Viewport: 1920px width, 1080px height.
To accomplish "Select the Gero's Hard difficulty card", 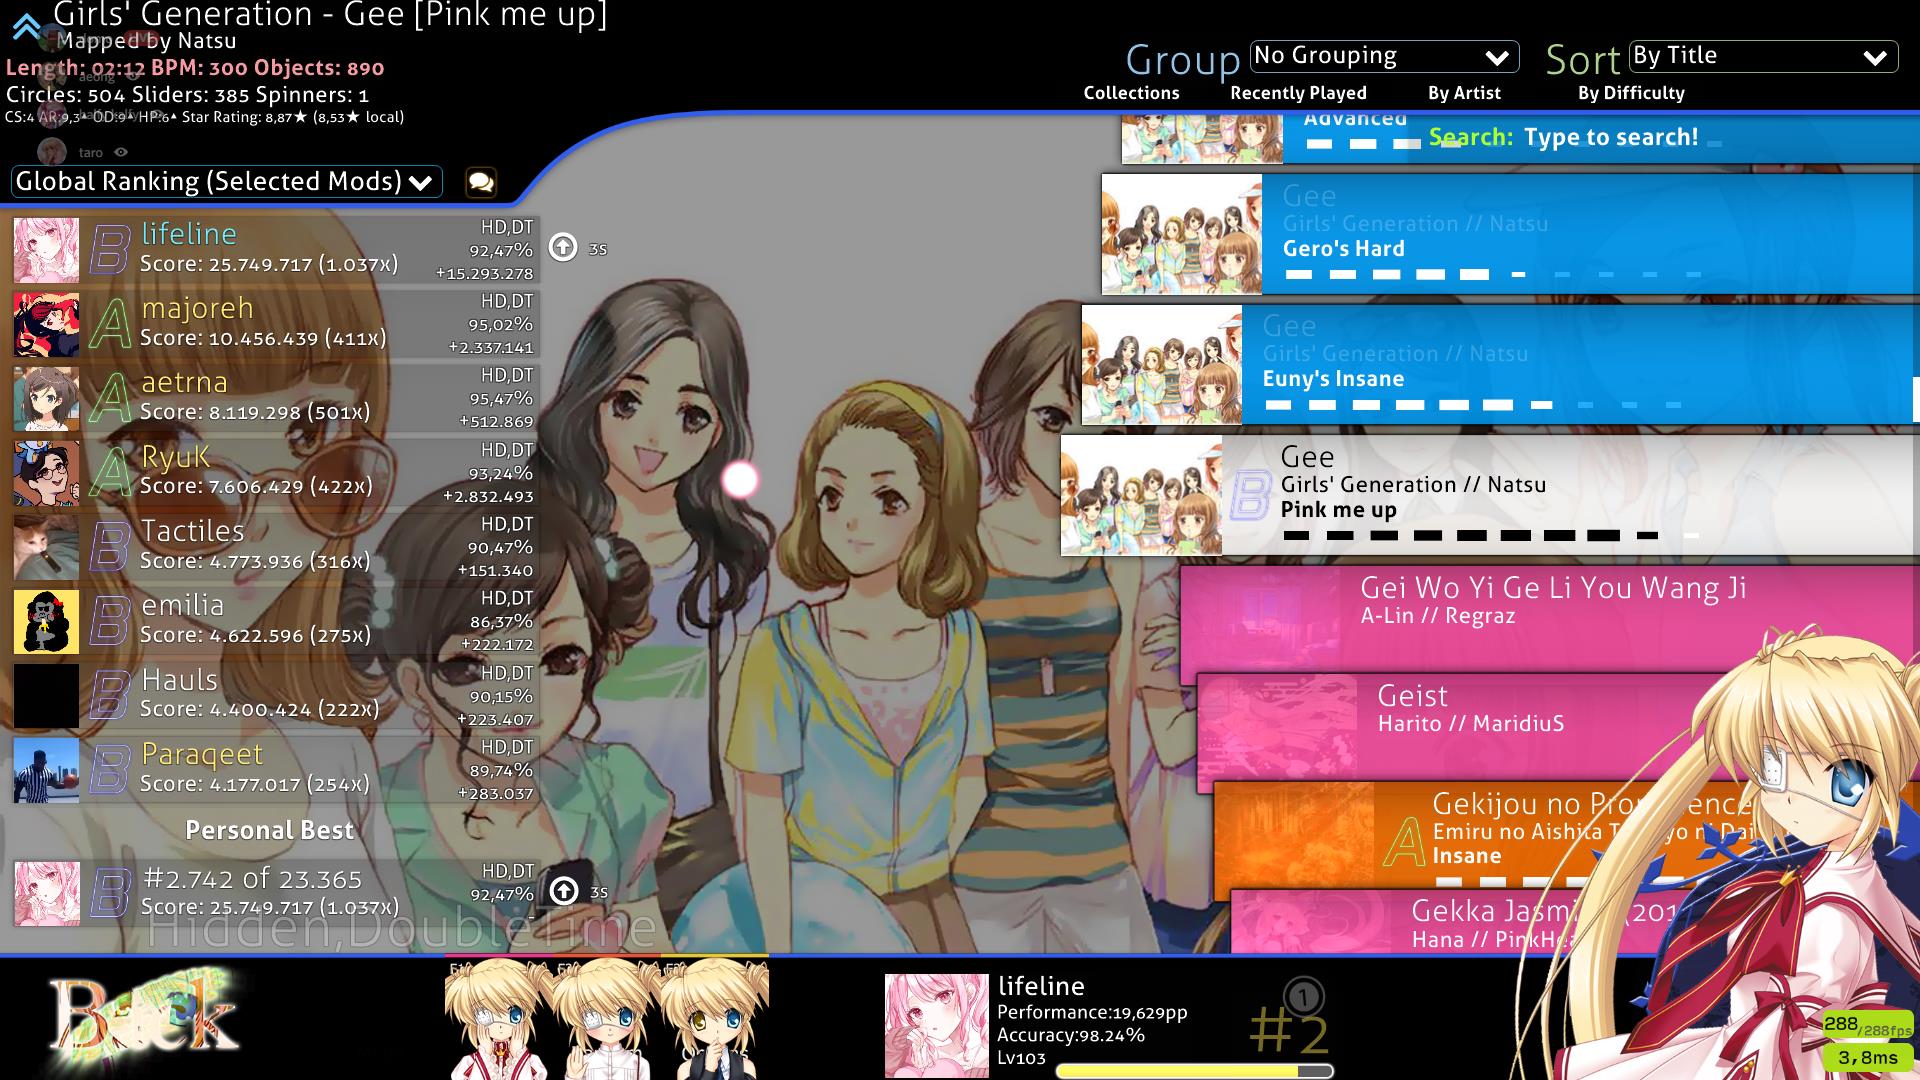I will pos(1510,234).
